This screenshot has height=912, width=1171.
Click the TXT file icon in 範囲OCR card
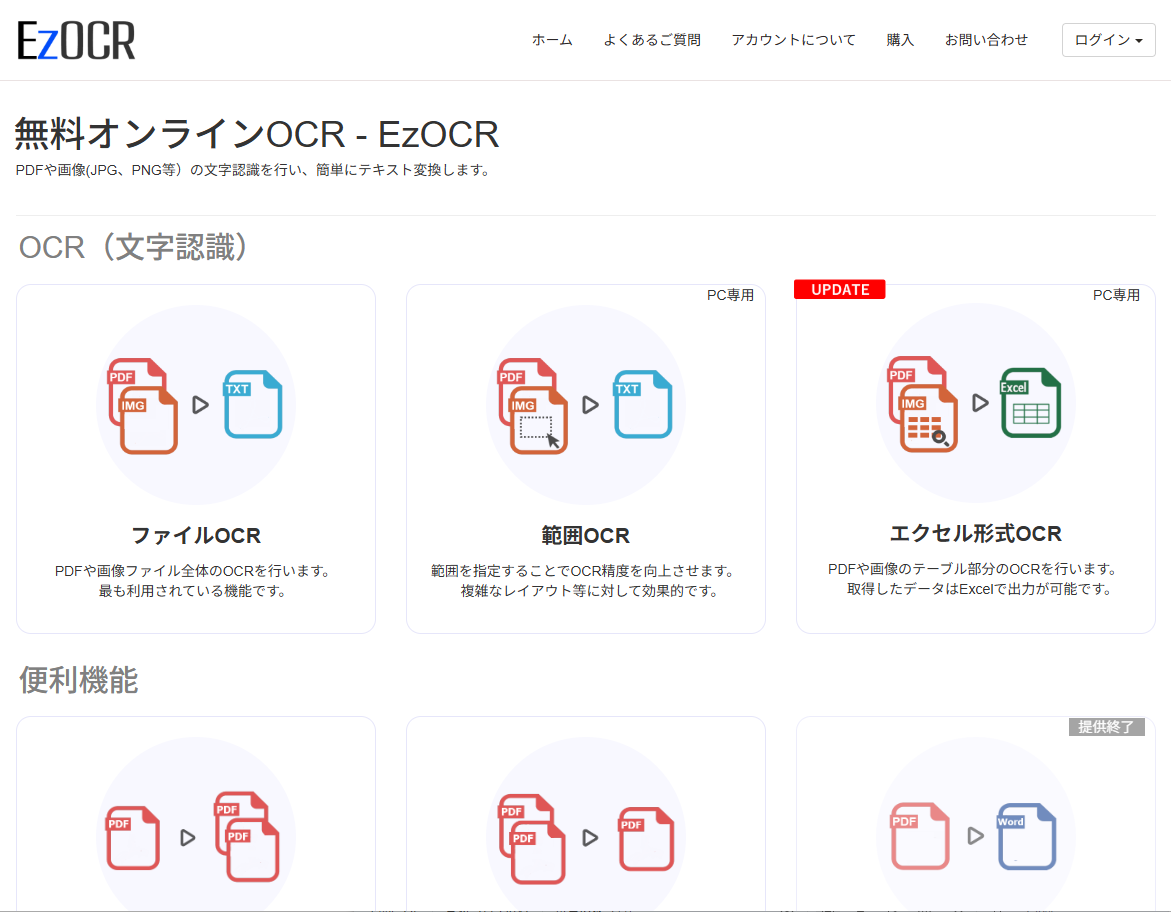point(643,404)
